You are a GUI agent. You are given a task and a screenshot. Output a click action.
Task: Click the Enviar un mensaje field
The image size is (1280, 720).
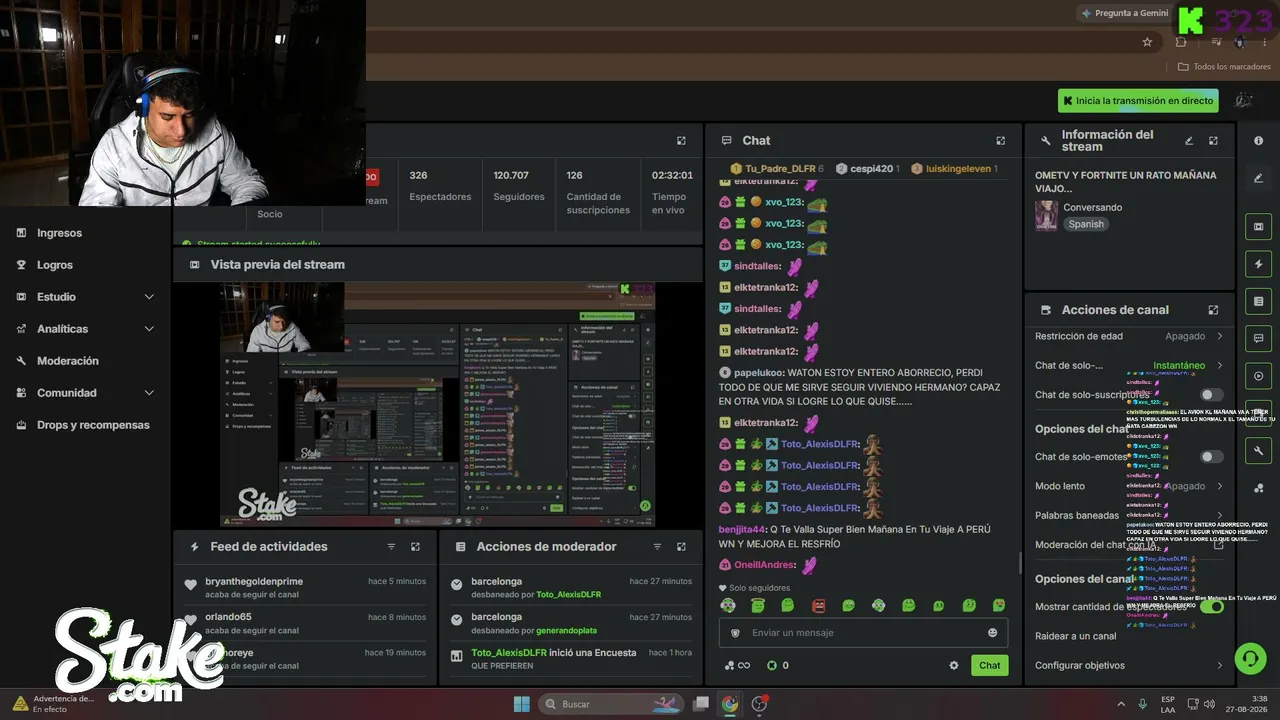pos(863,633)
